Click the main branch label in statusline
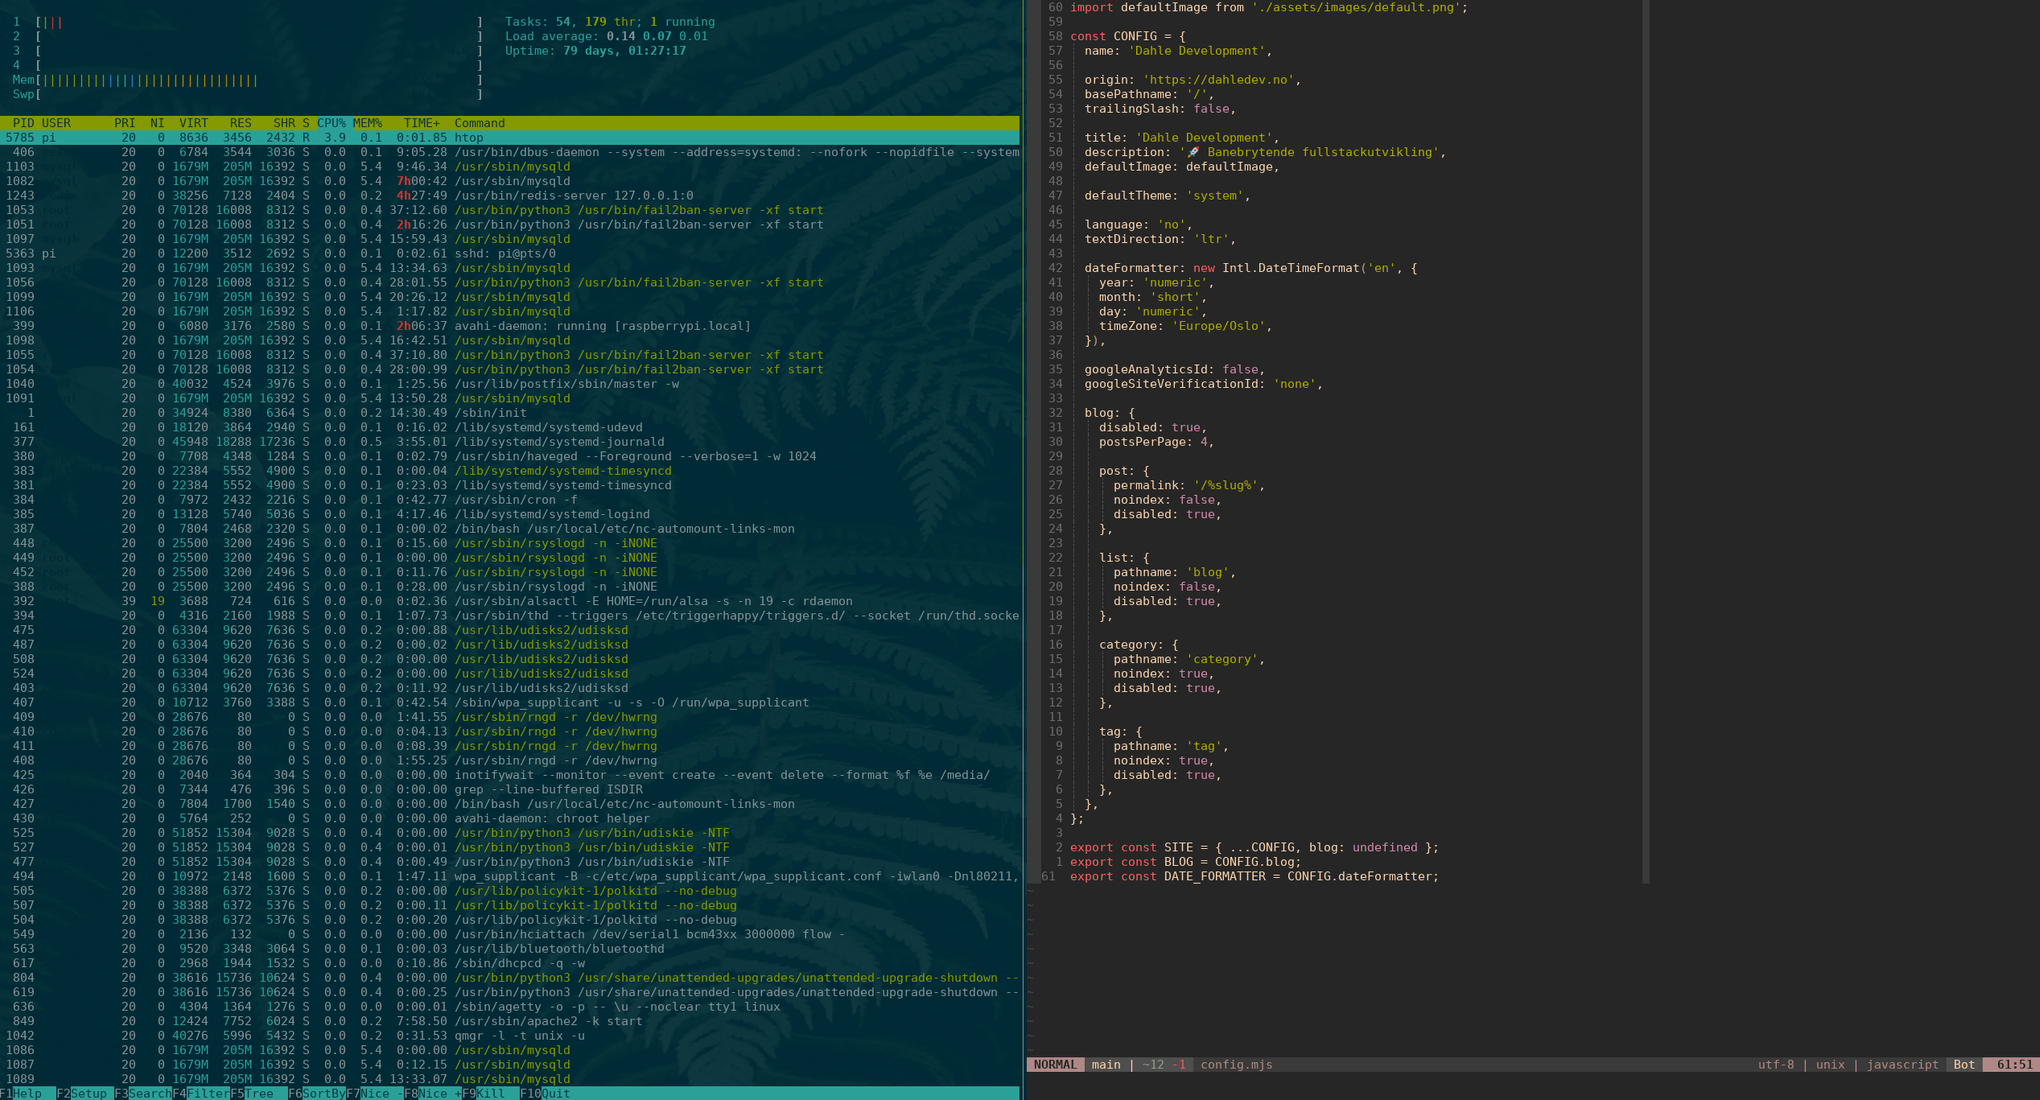 pos(1105,1065)
